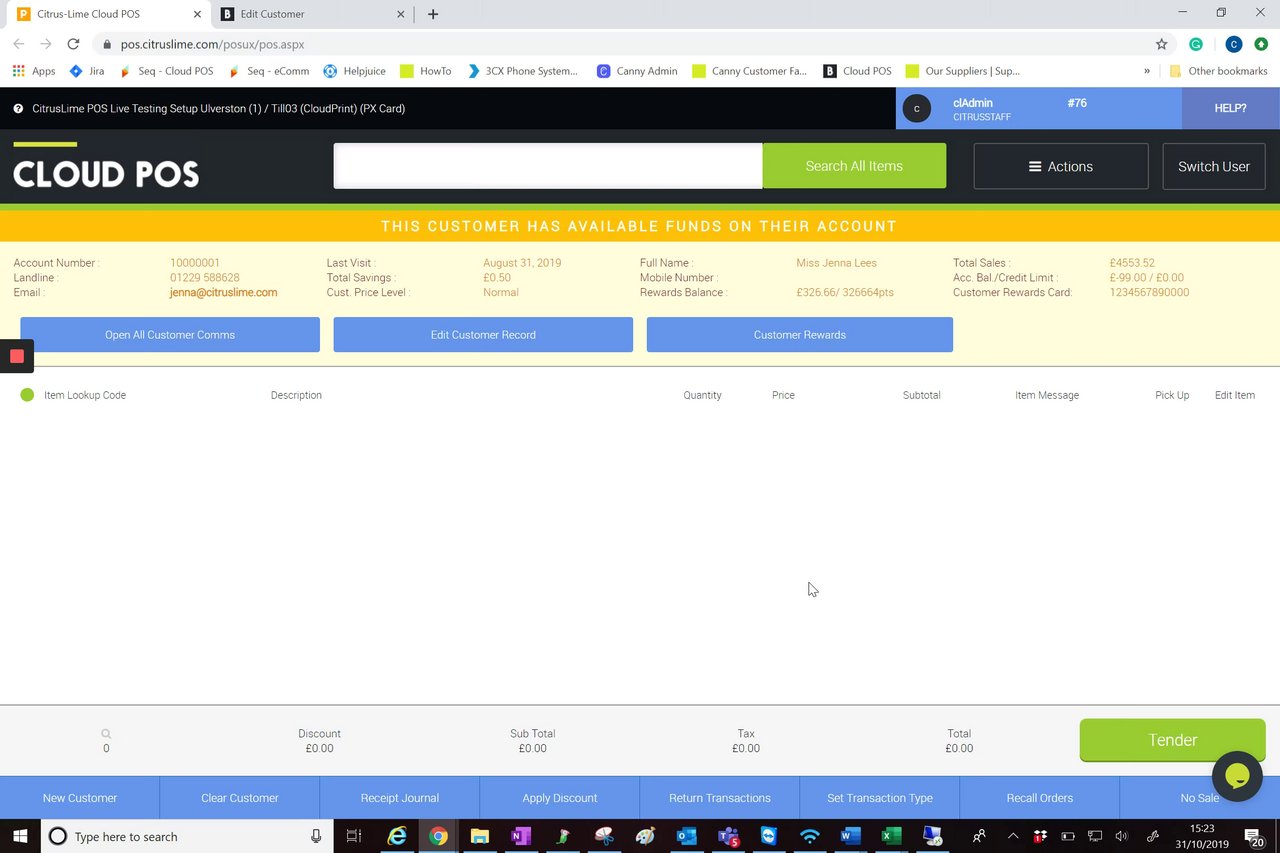
Task: Click the Rewards Balance value £326.66/ 326664pts
Action: [x=845, y=293]
